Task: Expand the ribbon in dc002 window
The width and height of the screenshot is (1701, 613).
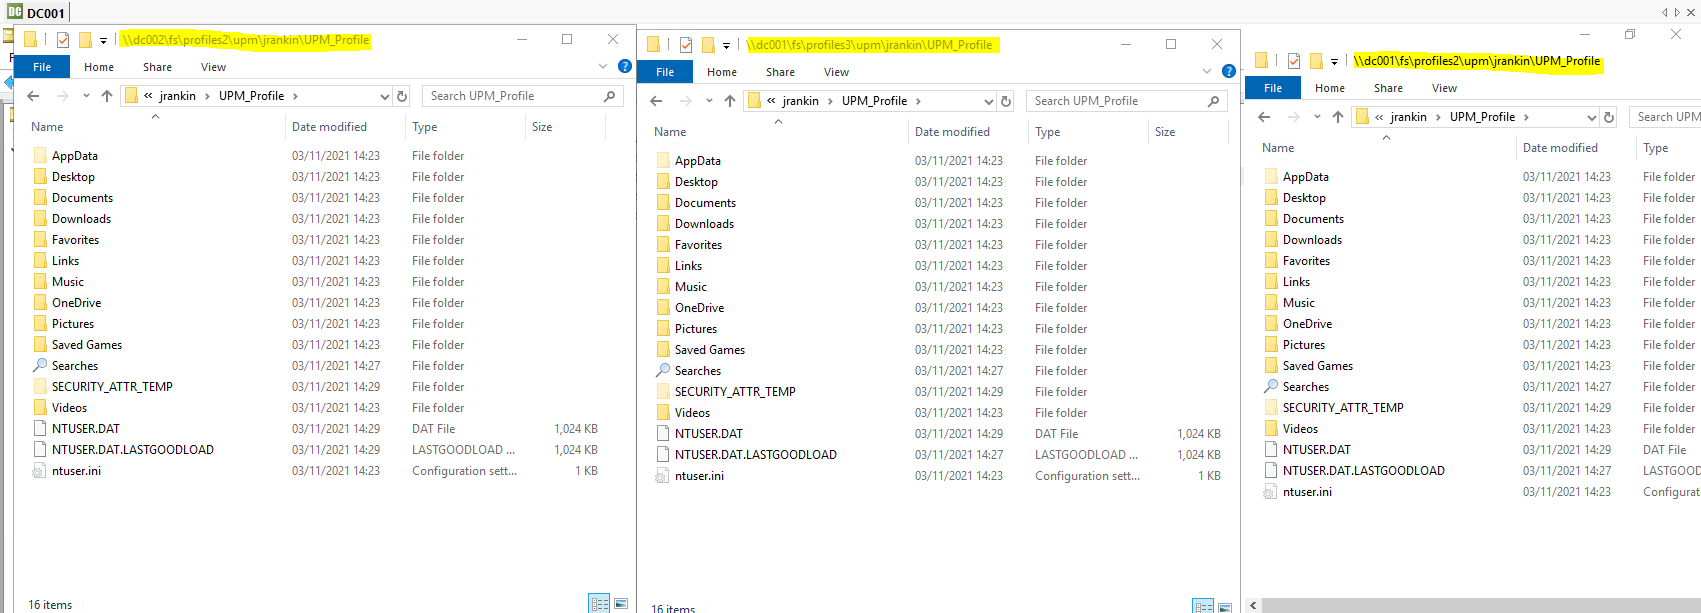Action: (x=603, y=66)
